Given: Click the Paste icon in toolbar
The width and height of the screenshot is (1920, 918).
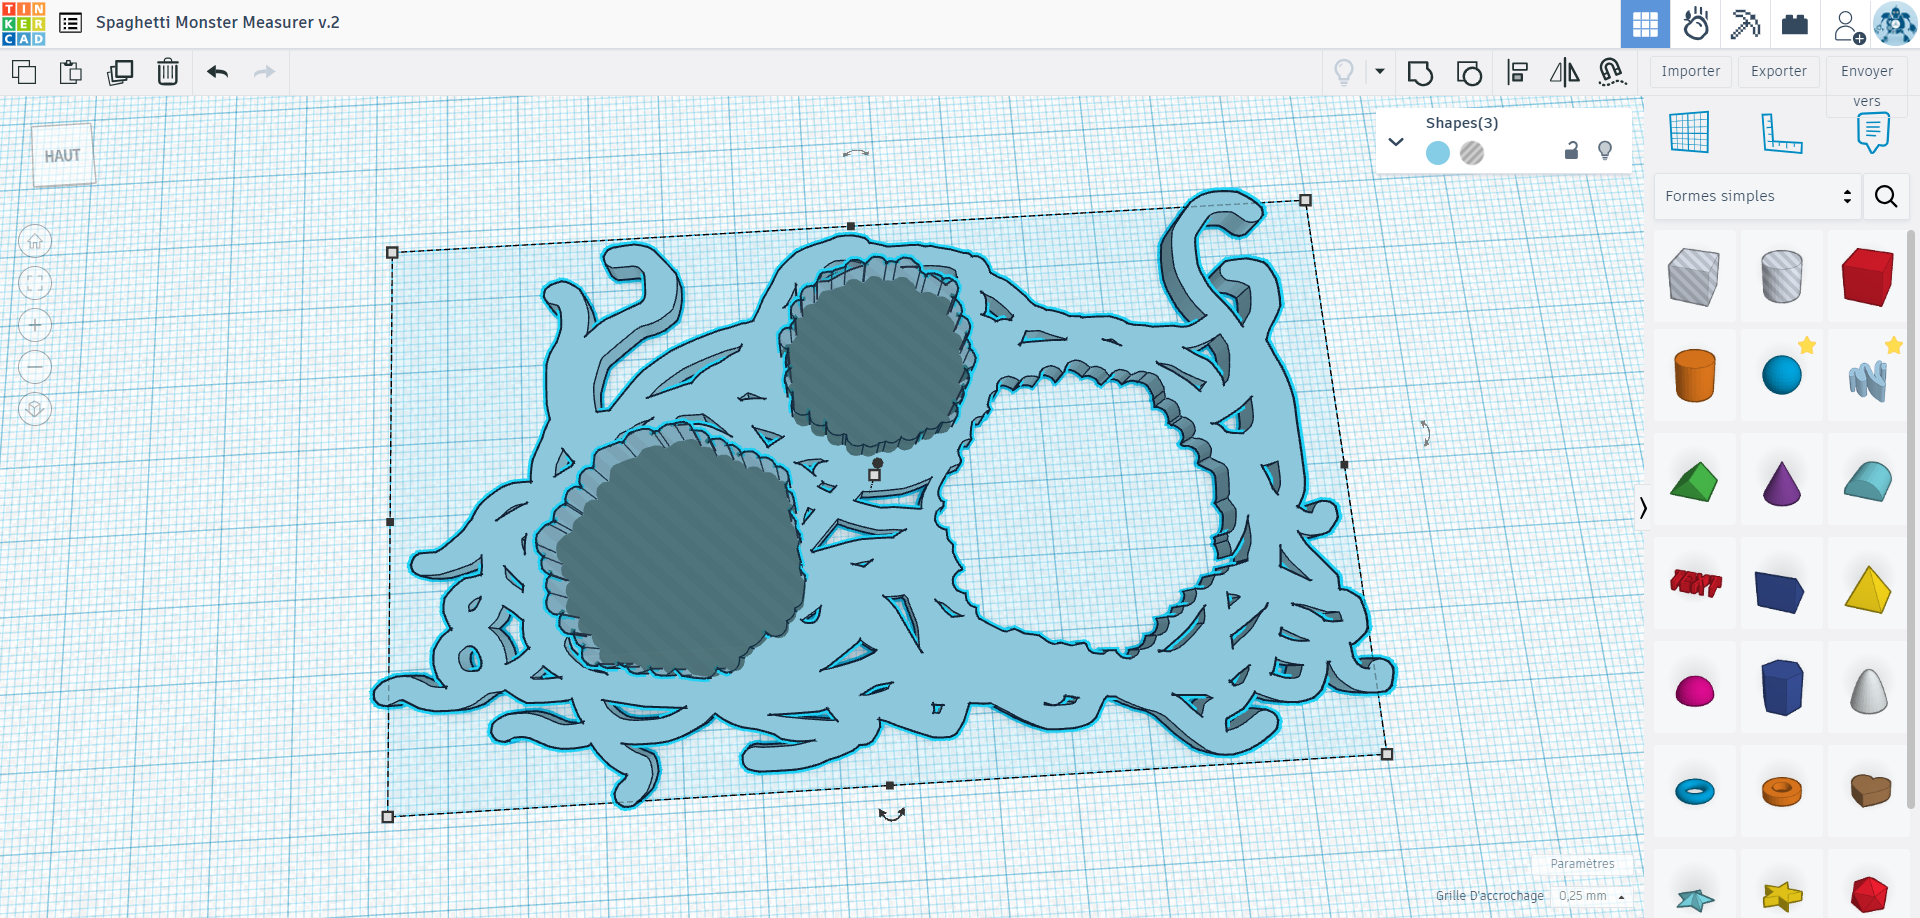Looking at the screenshot, I should point(71,72).
